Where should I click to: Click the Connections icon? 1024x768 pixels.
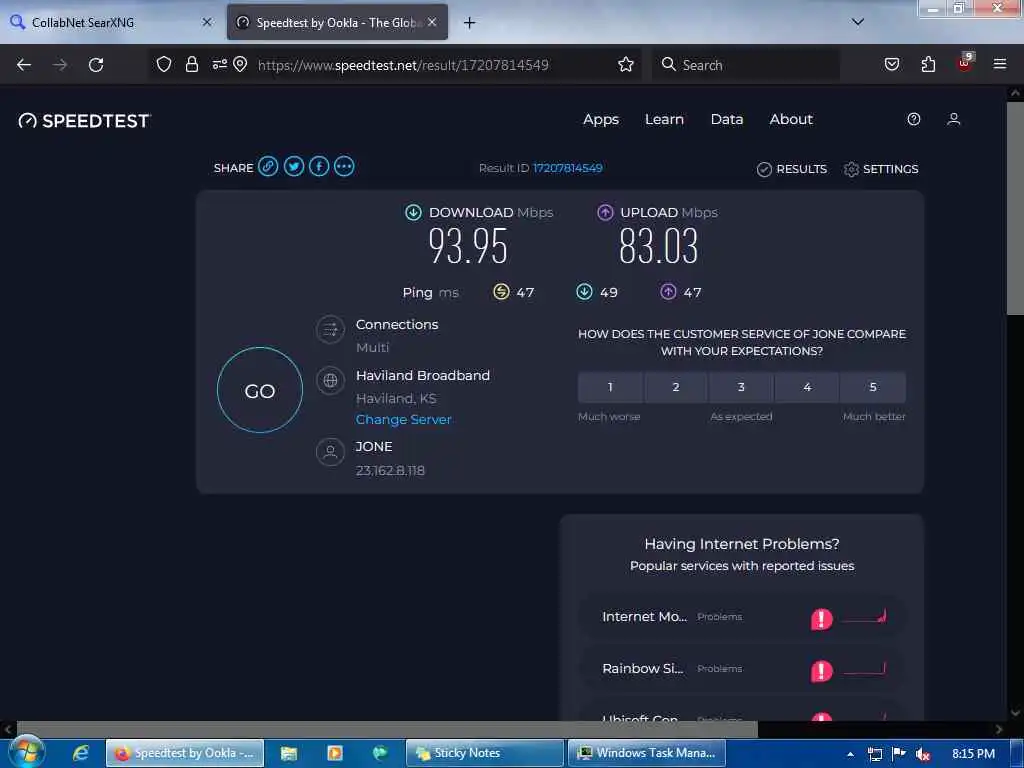330,329
